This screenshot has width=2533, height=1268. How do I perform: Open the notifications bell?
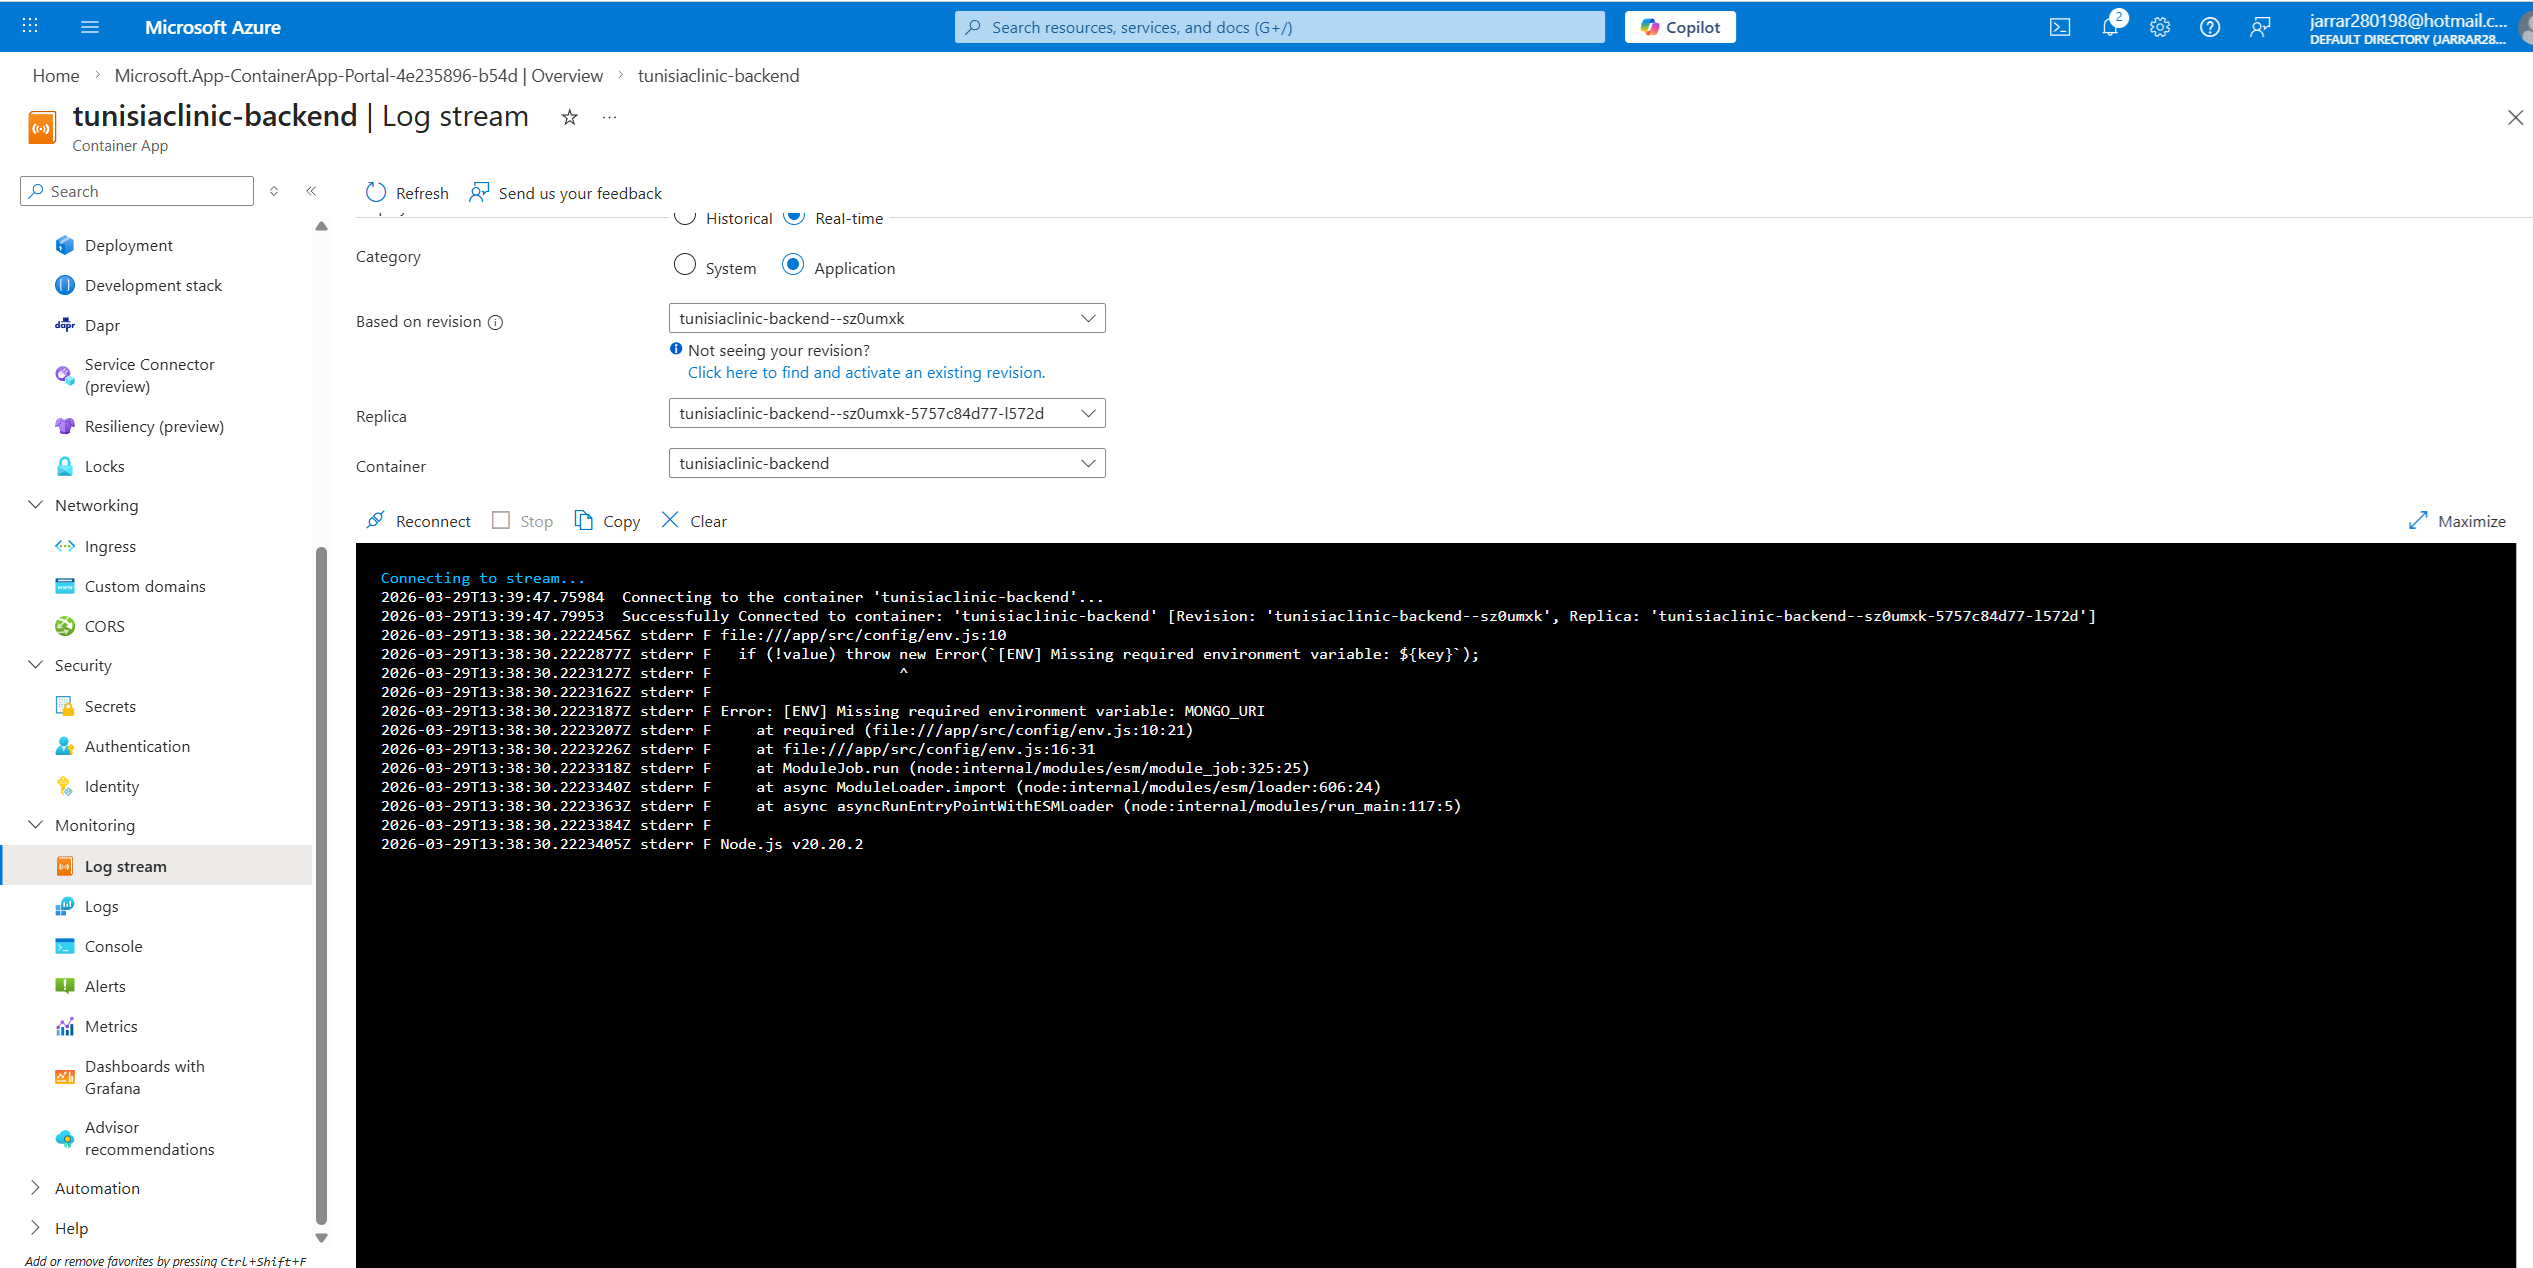pos(2110,27)
